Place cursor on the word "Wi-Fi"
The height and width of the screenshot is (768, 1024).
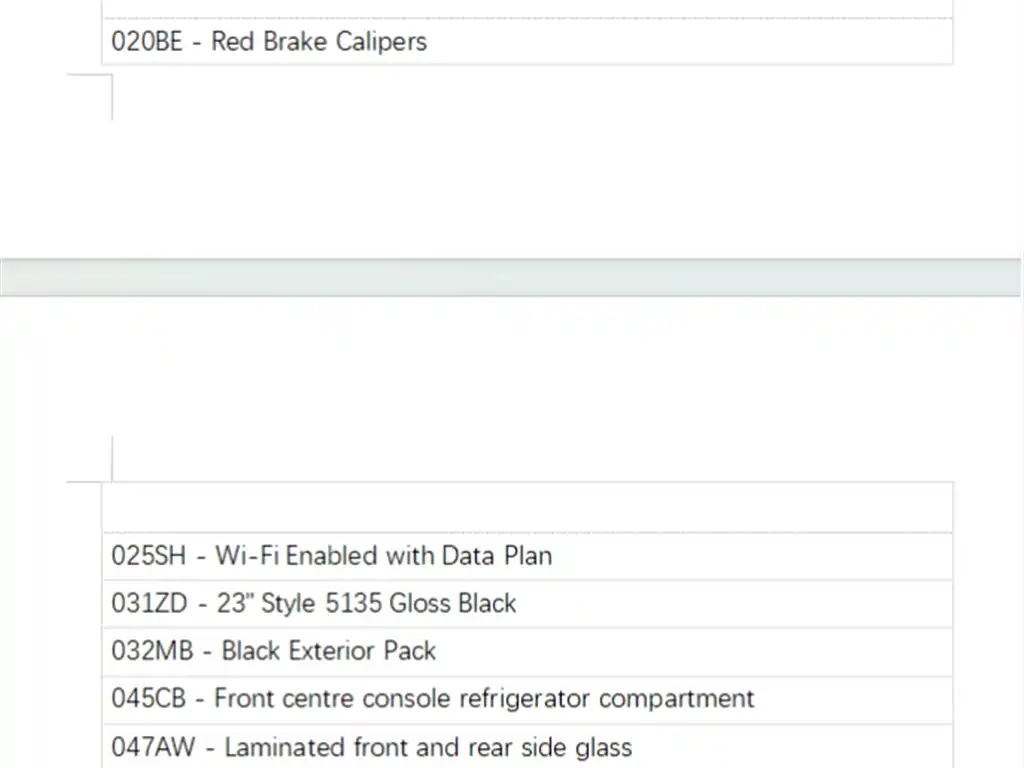pyautogui.click(x=247, y=556)
